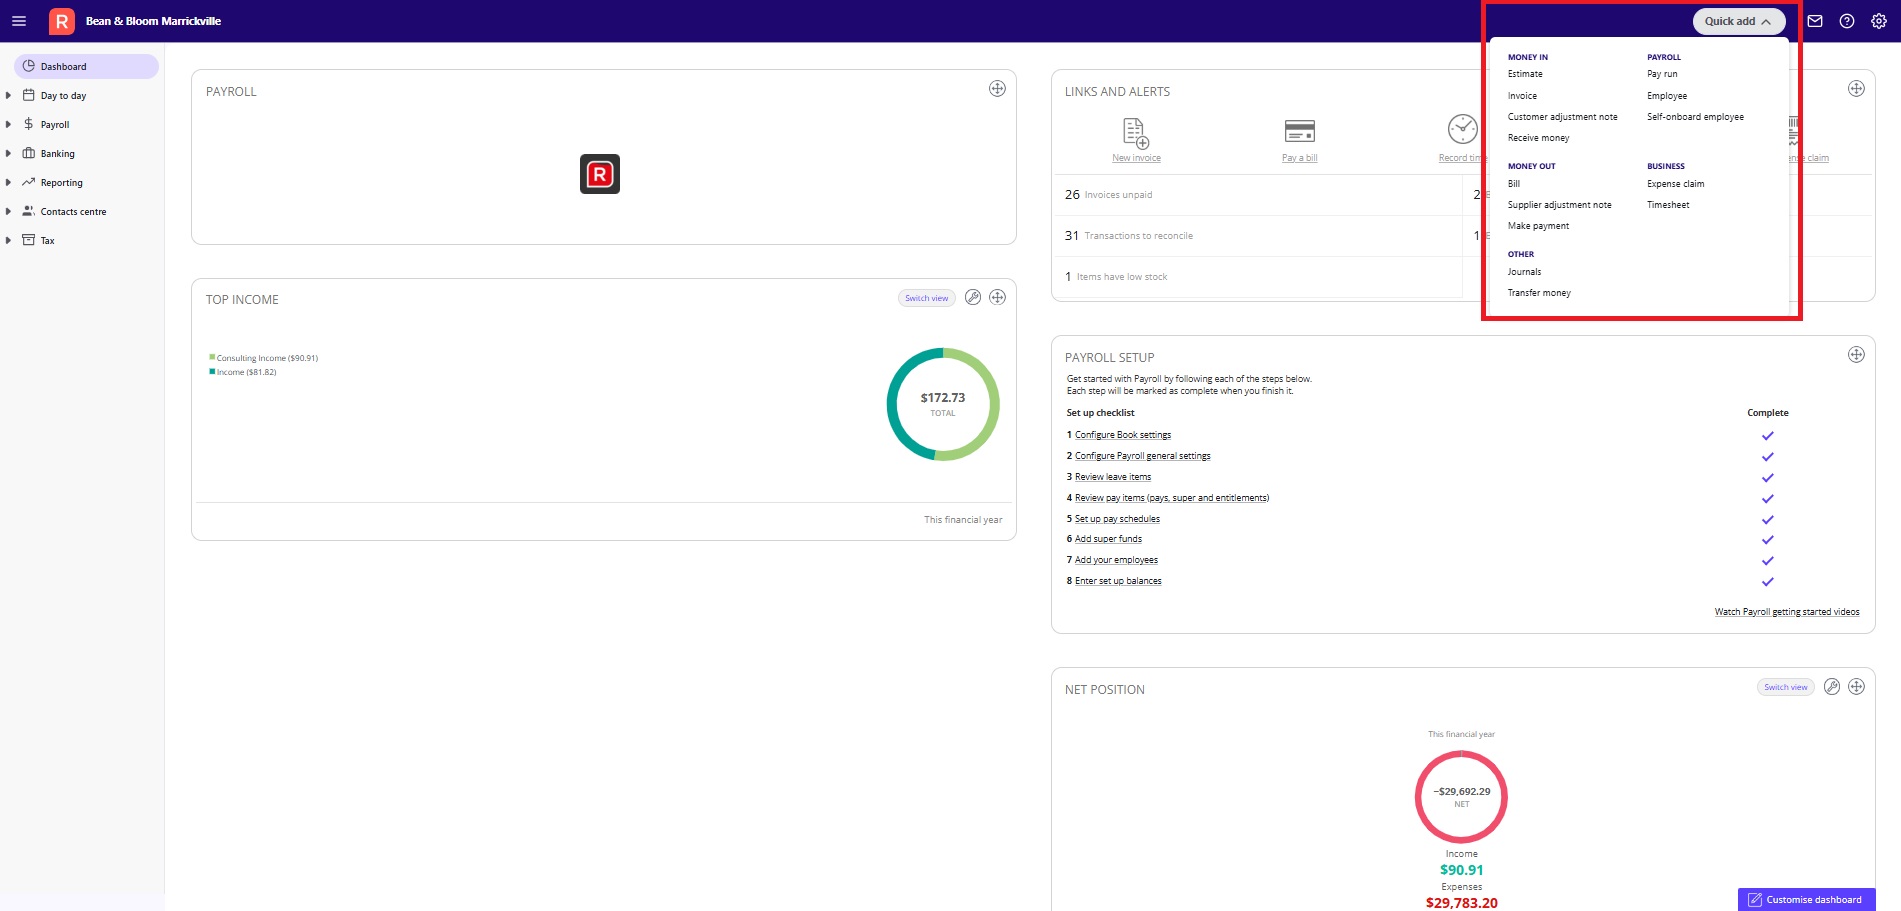
Task: Select Estimate from Quick add menu
Action: click(x=1525, y=74)
